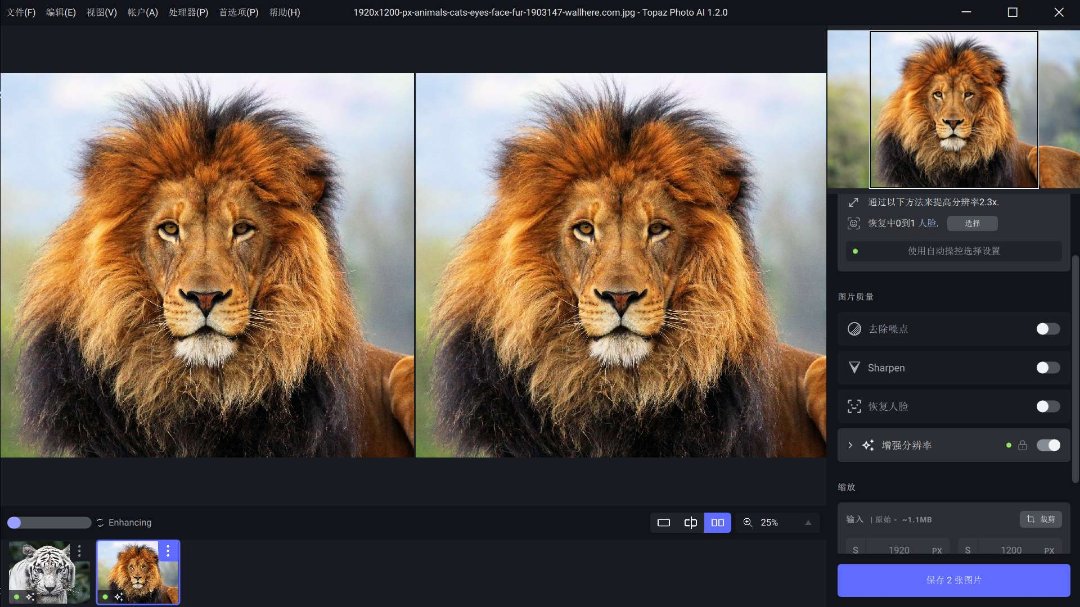Click the Save 2 Images (保存 2 张图片) button
Image resolution: width=1080 pixels, height=607 pixels.
(953, 580)
